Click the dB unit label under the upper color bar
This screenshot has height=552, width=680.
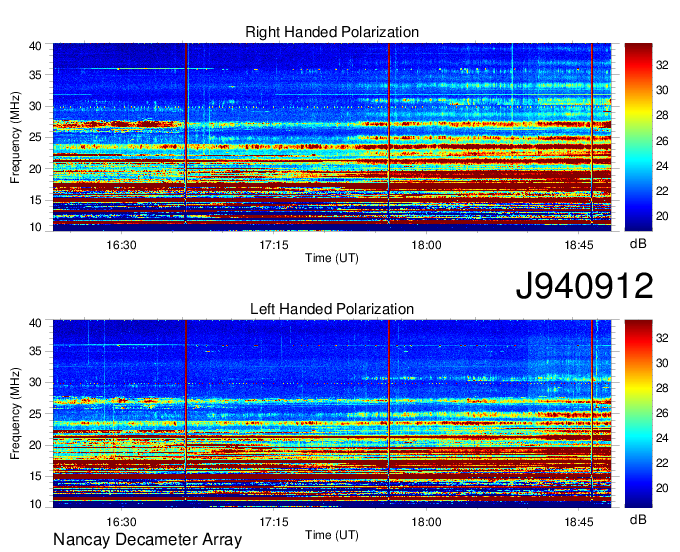point(638,244)
